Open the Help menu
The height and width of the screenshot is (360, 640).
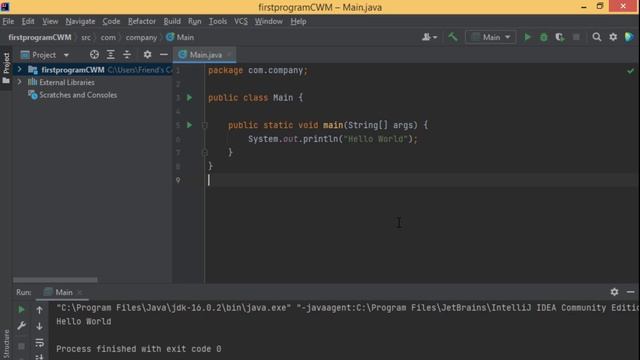298,21
